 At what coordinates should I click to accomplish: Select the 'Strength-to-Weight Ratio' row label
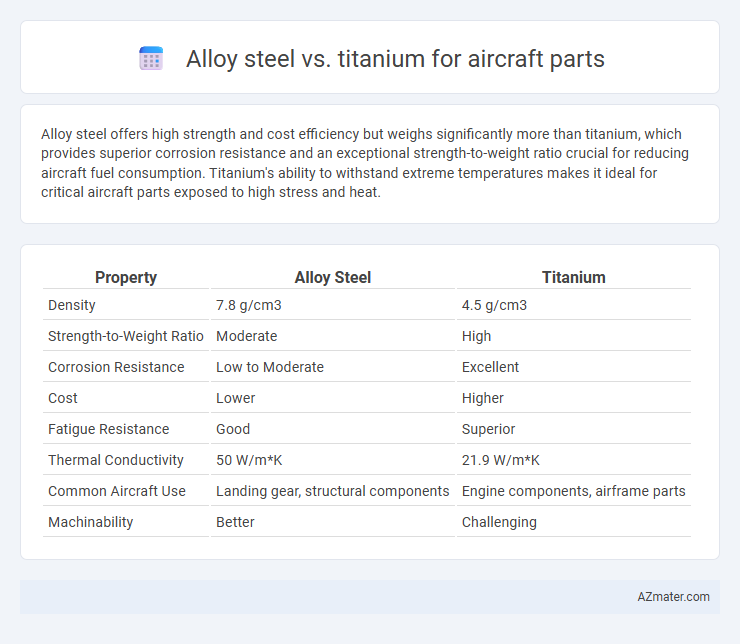coord(126,336)
